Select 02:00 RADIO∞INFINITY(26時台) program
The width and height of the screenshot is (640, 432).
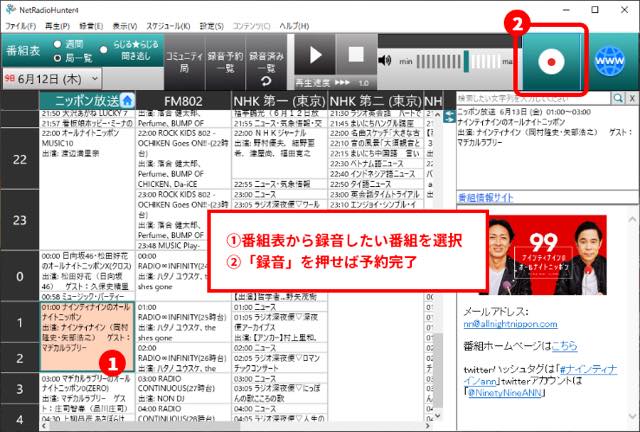pyautogui.click(x=183, y=358)
